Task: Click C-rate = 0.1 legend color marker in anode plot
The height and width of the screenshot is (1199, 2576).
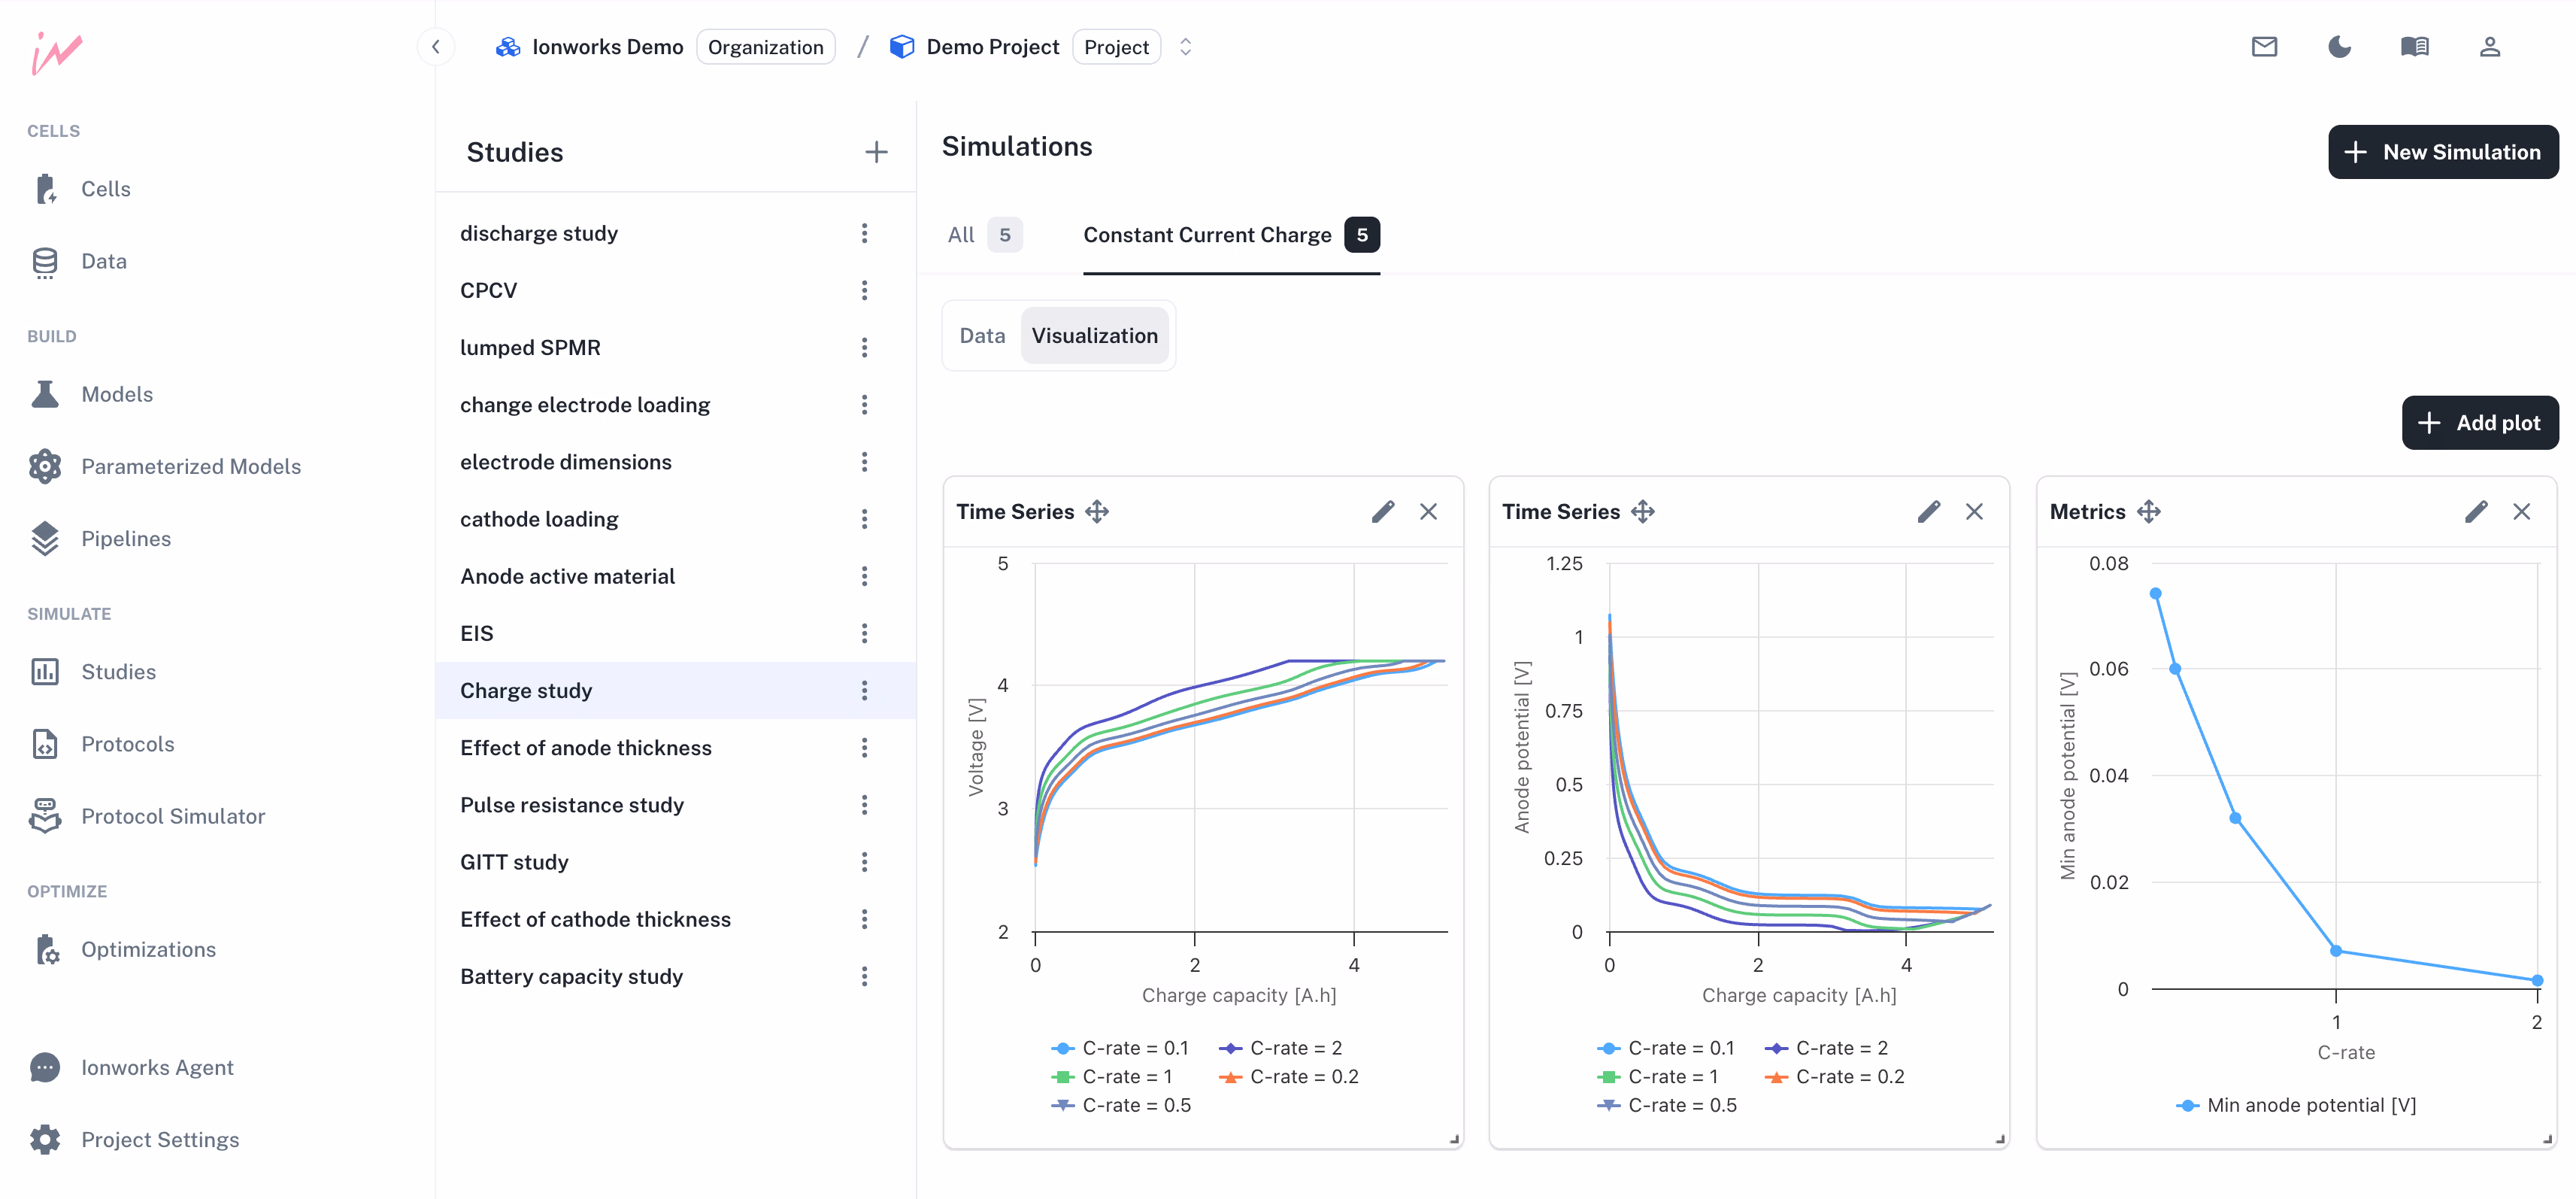Action: (1608, 1048)
